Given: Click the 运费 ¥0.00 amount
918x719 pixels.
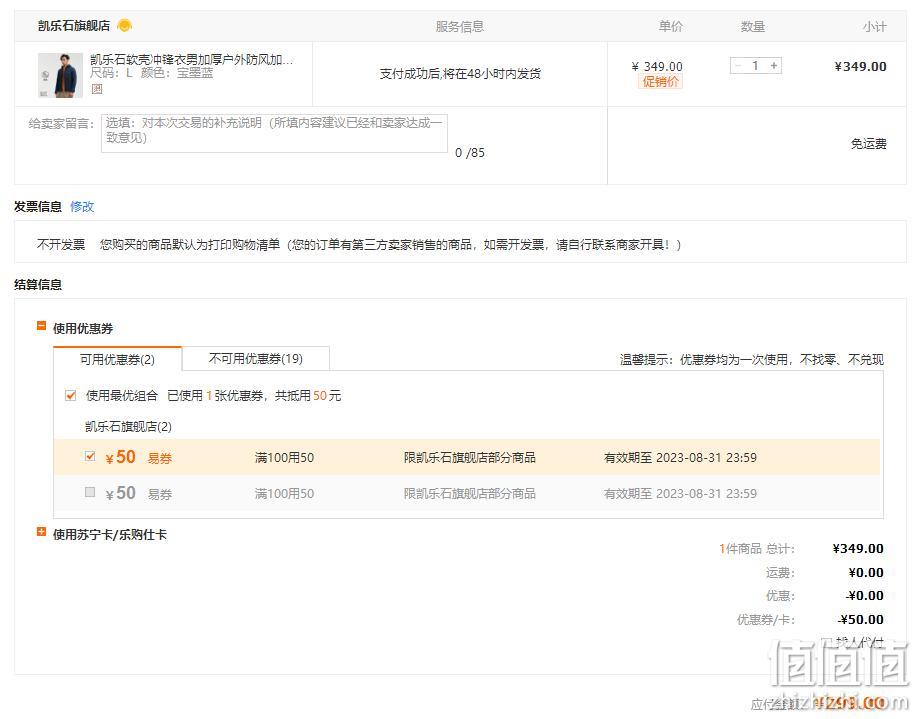Looking at the screenshot, I should click(866, 573).
